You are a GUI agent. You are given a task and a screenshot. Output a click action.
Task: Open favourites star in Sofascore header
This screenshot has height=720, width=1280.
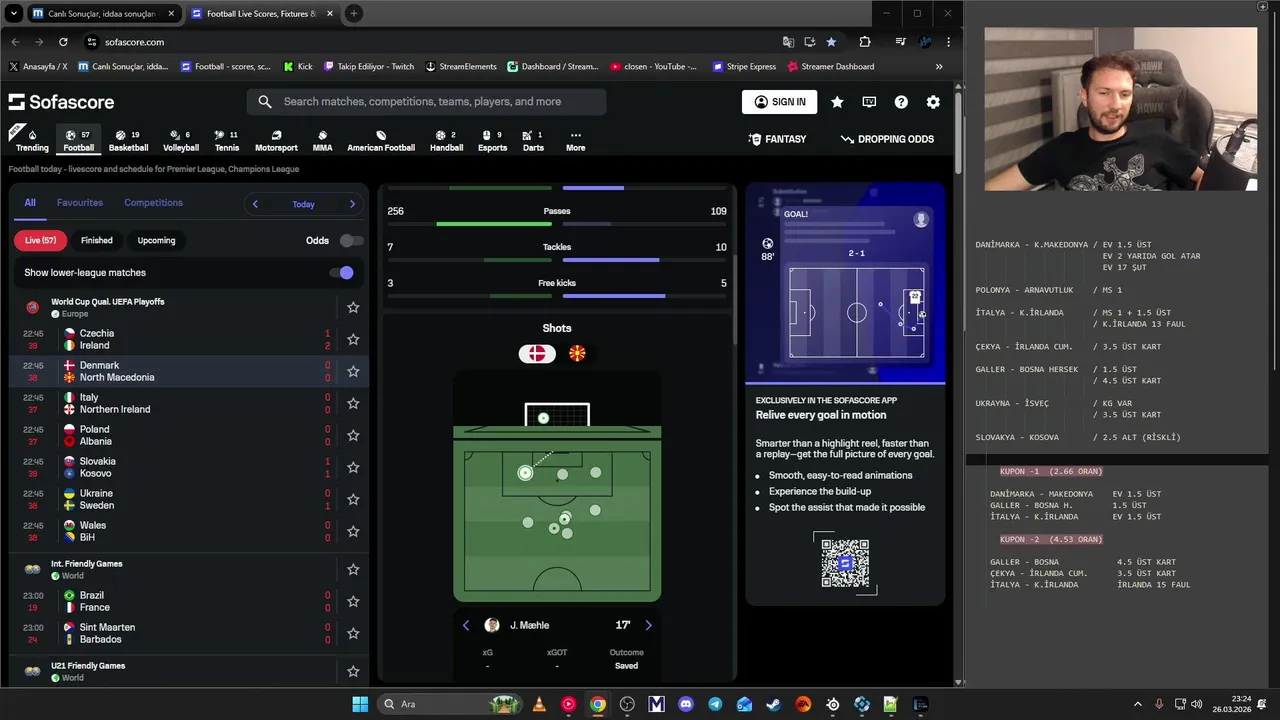point(837,102)
